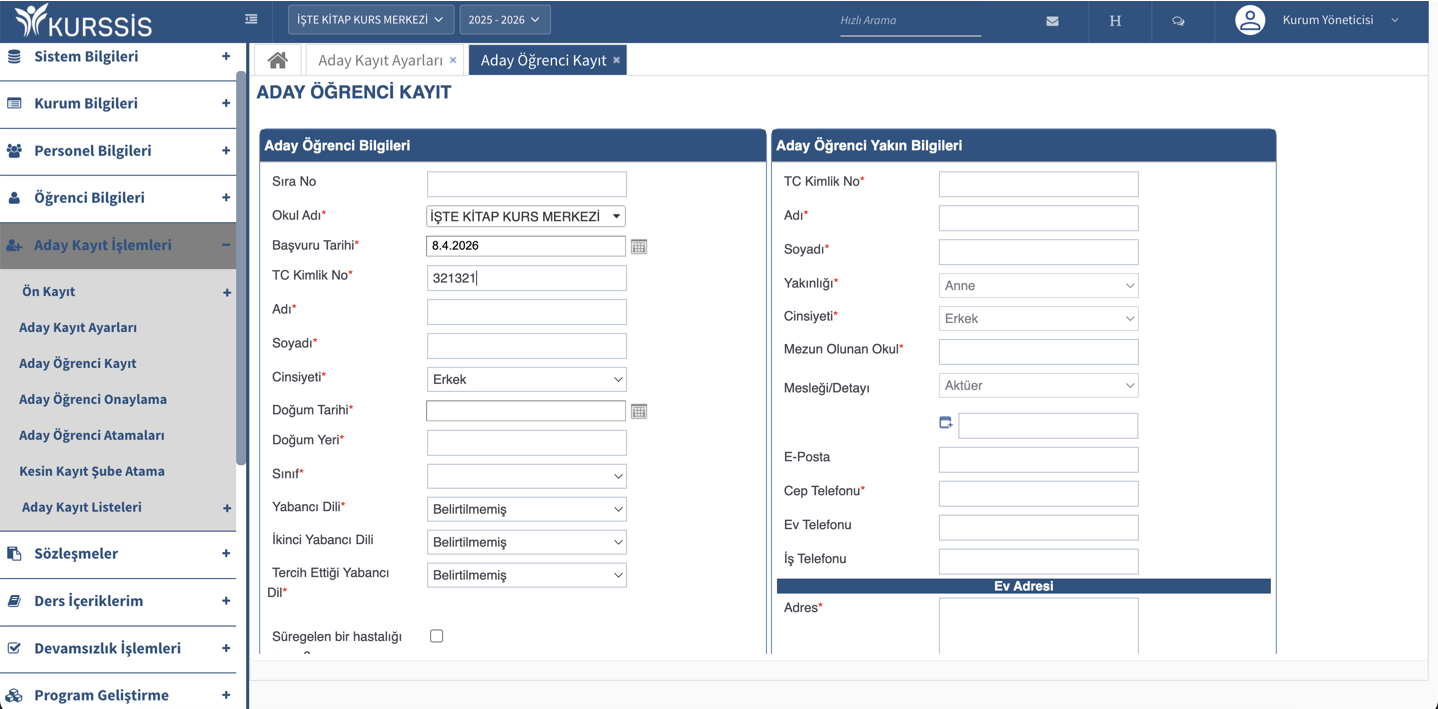1438x709 pixels.
Task: Open the Cinsiyeti dropdown under student info
Action: coord(526,379)
